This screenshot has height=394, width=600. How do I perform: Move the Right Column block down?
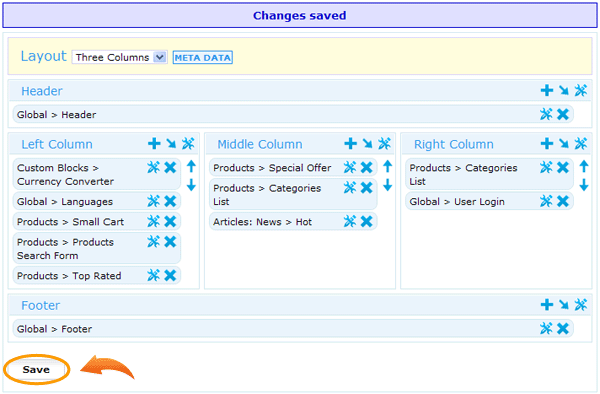pyautogui.click(x=584, y=185)
